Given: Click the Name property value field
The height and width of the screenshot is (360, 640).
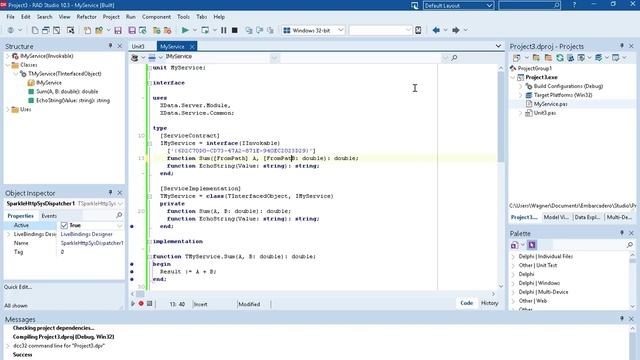Looking at the screenshot, I should click(x=91, y=243).
